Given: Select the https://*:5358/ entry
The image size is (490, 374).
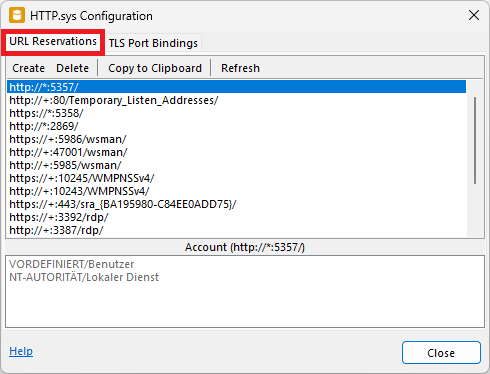Looking at the screenshot, I should pyautogui.click(x=236, y=113).
